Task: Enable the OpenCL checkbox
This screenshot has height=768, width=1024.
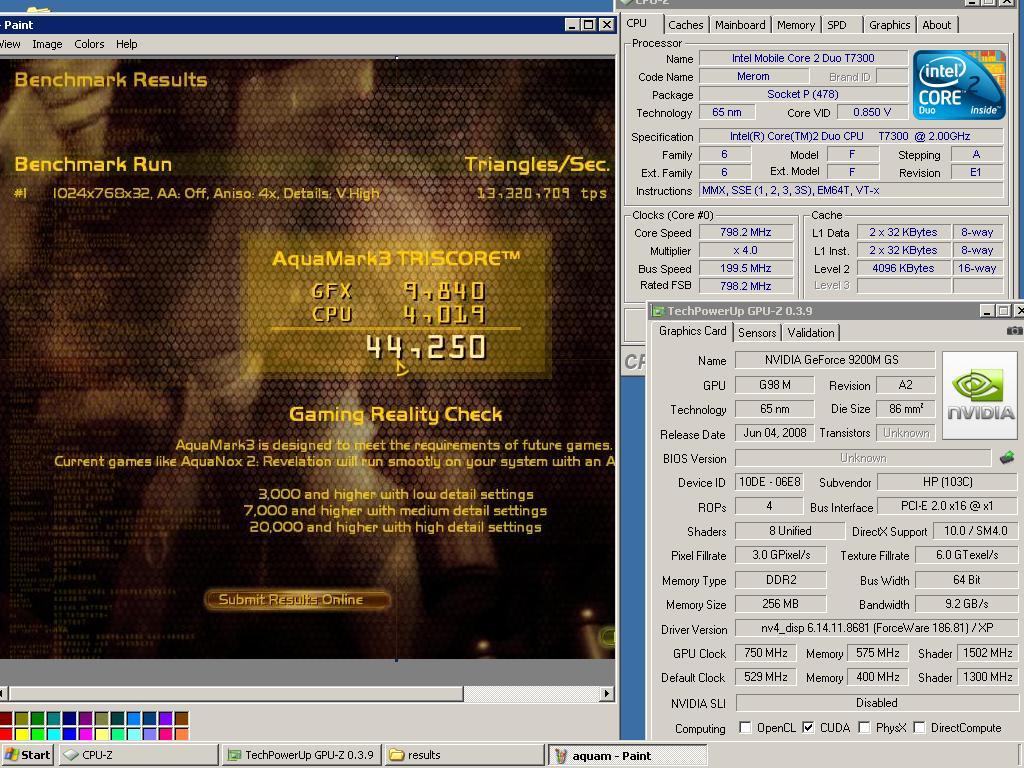Action: point(745,728)
